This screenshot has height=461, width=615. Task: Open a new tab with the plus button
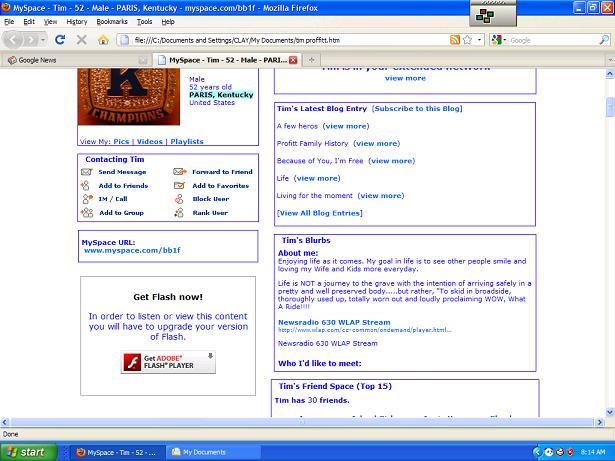[312, 60]
